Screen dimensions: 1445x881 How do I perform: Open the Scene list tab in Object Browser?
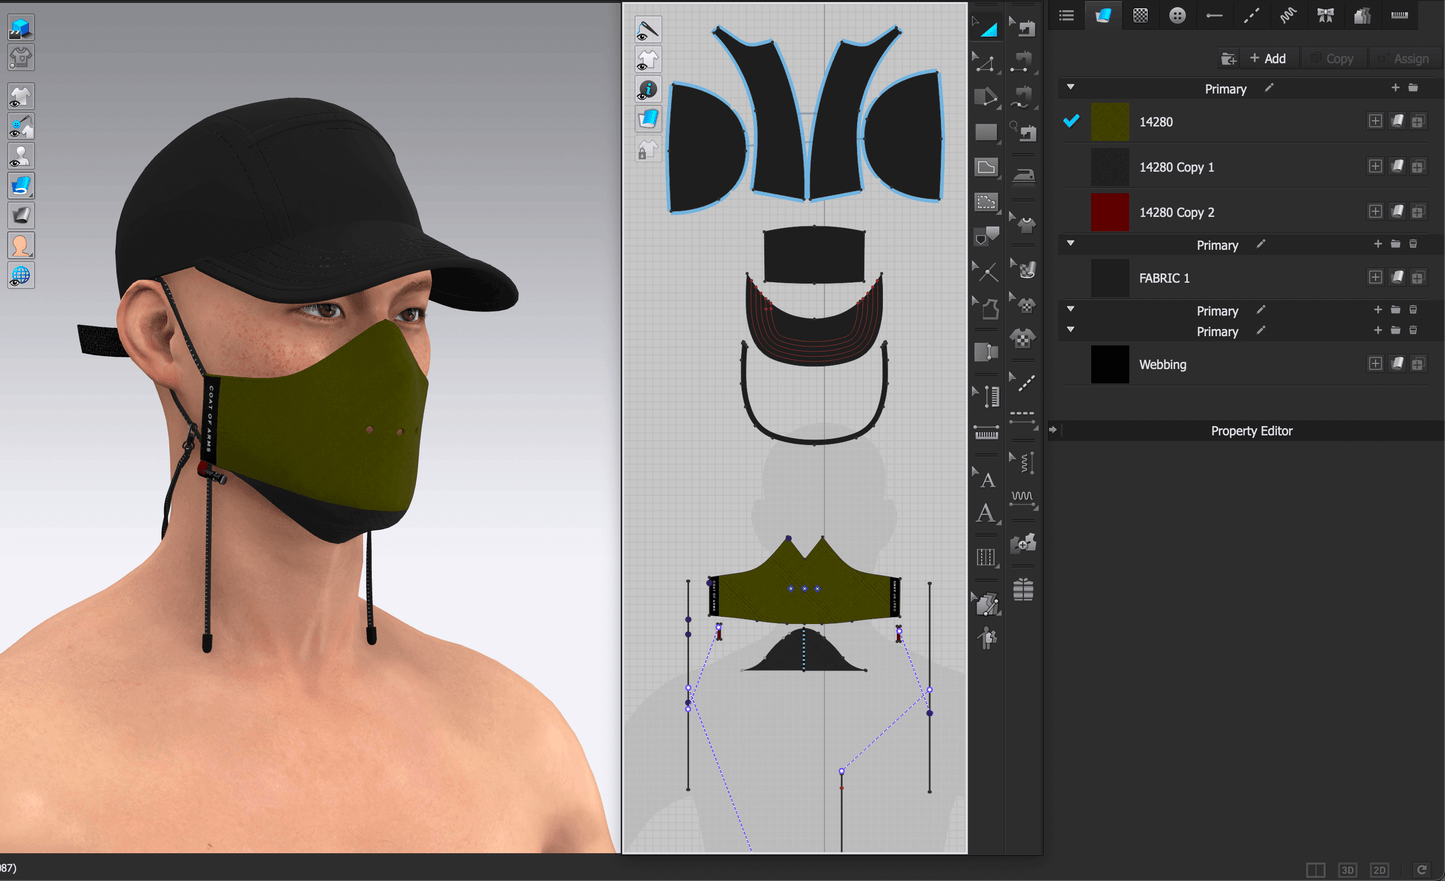point(1066,15)
